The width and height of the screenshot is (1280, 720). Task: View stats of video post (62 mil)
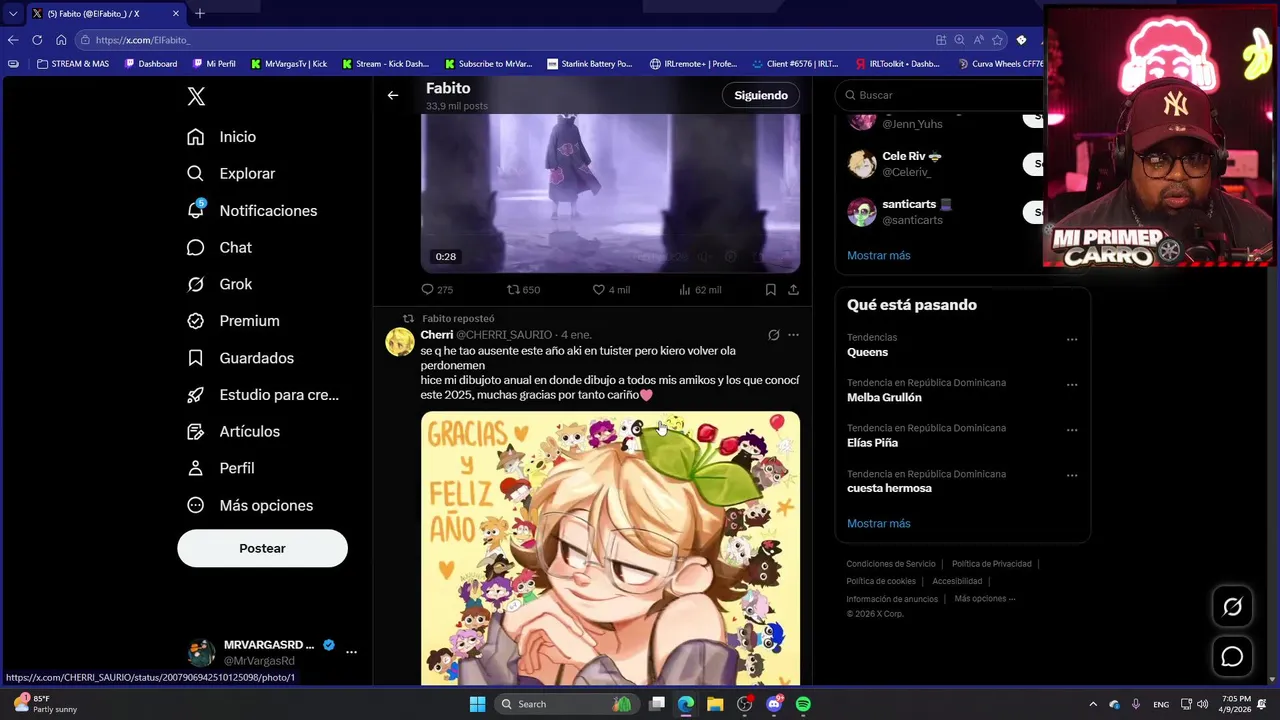point(700,290)
